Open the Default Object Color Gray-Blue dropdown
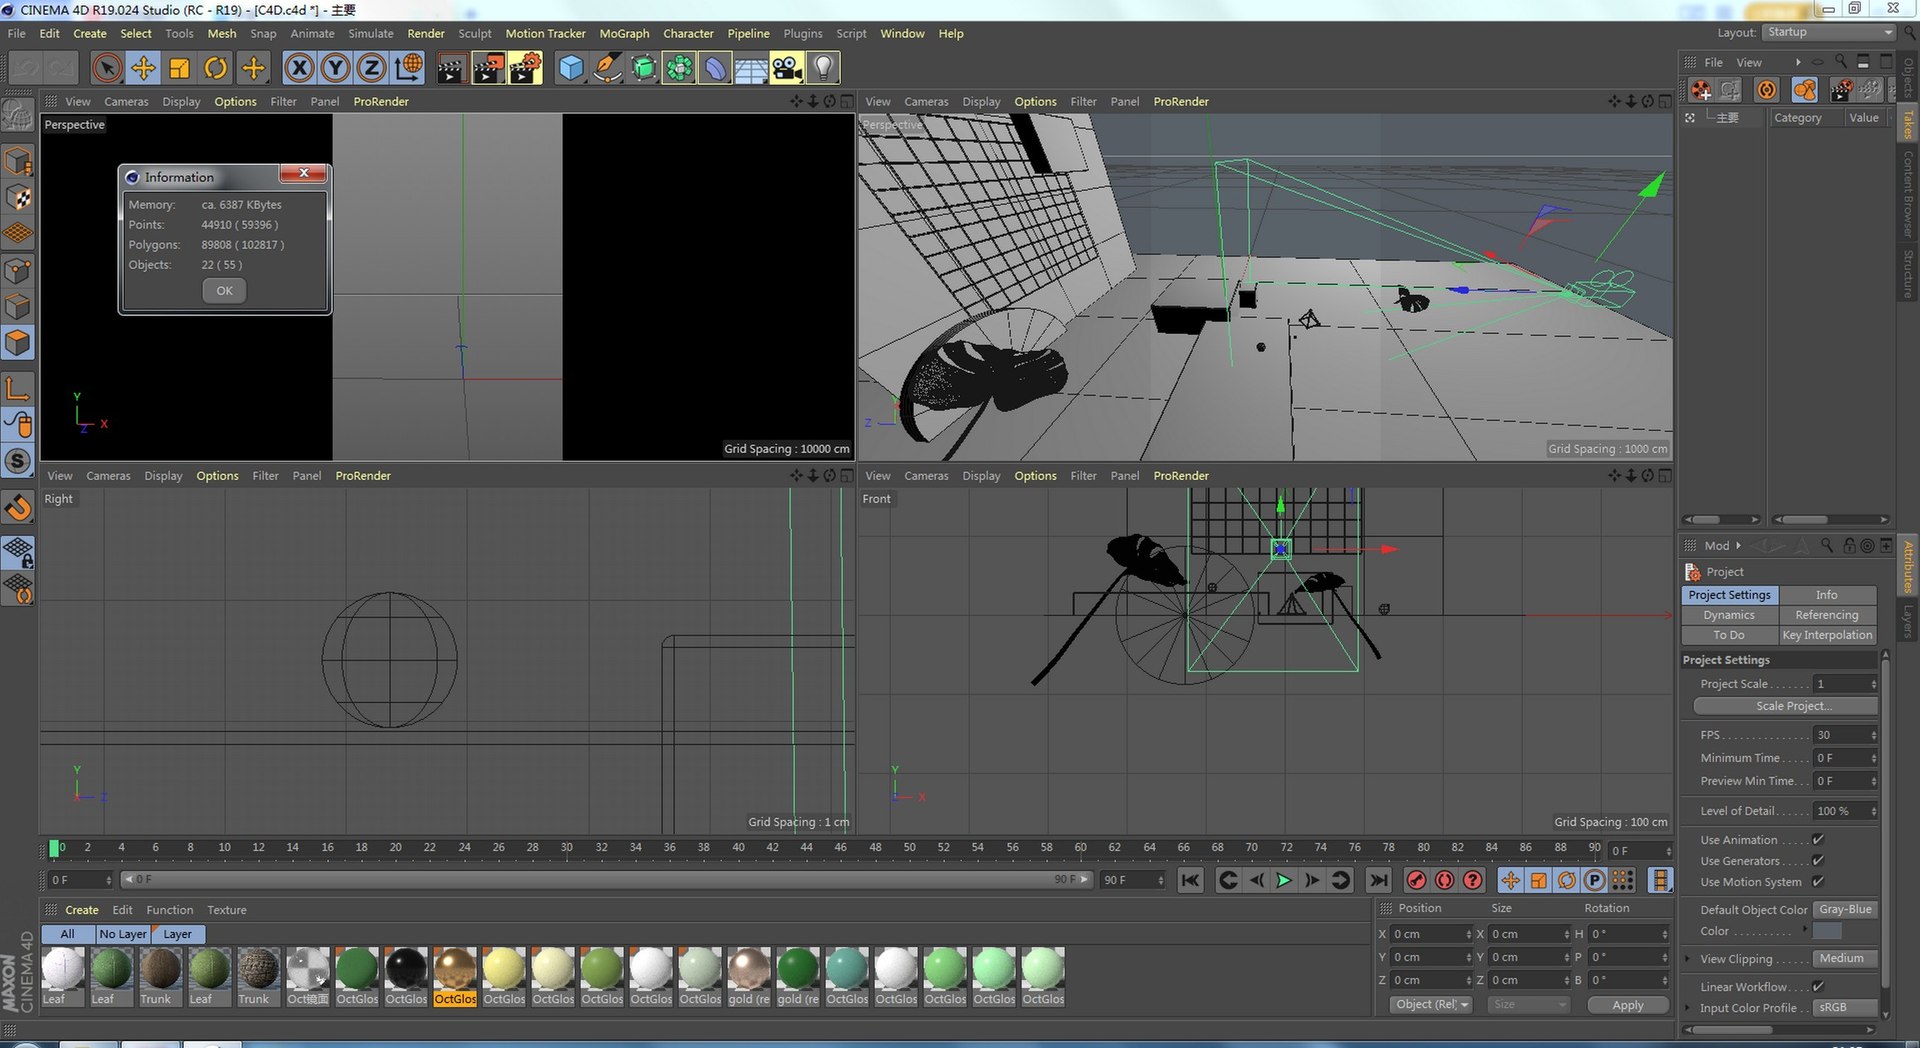Image resolution: width=1920 pixels, height=1048 pixels. point(1845,910)
